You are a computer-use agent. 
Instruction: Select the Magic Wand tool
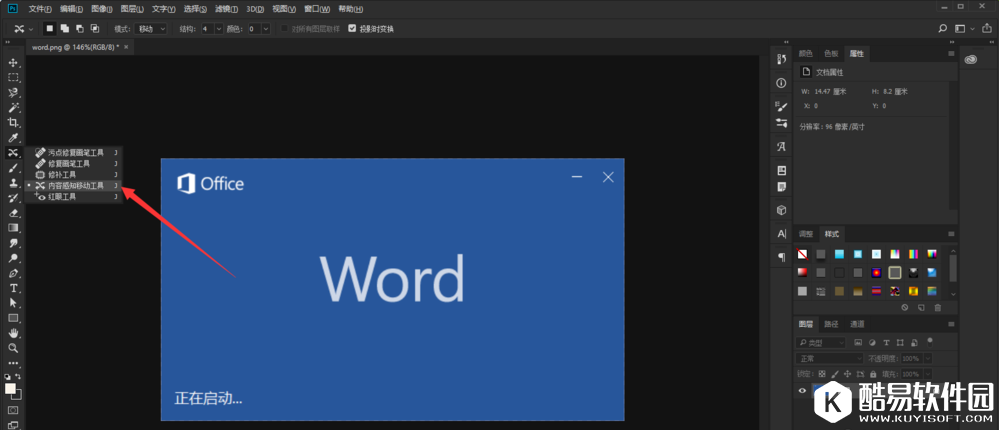13,107
